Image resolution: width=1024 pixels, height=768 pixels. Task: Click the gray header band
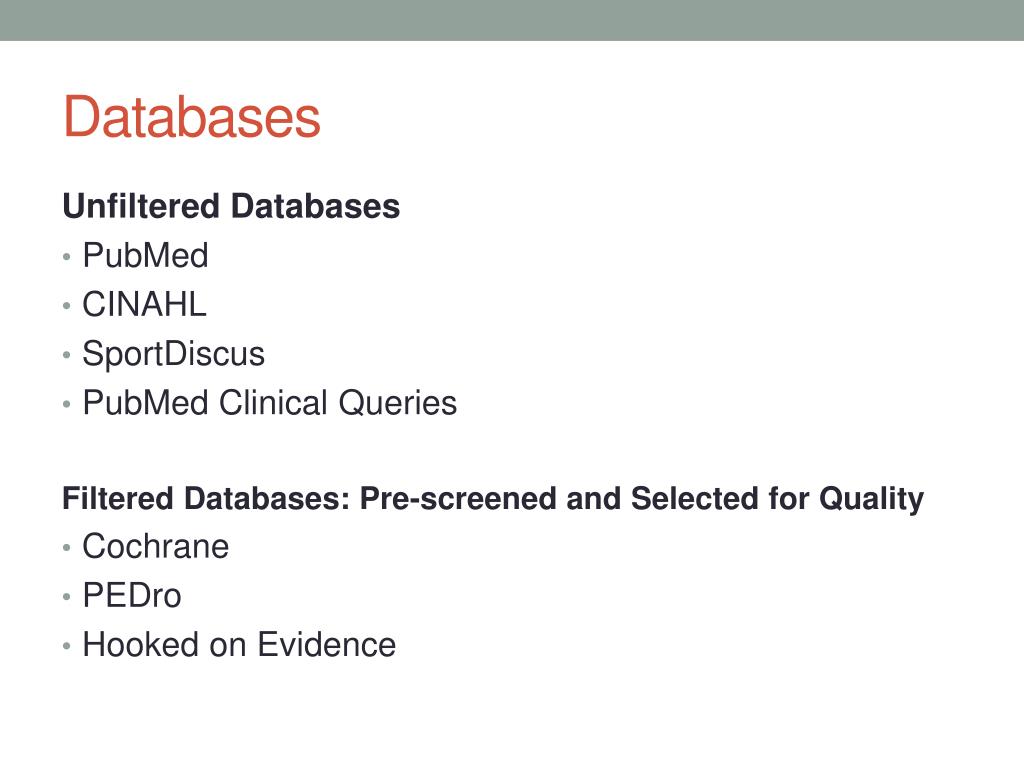tap(512, 20)
